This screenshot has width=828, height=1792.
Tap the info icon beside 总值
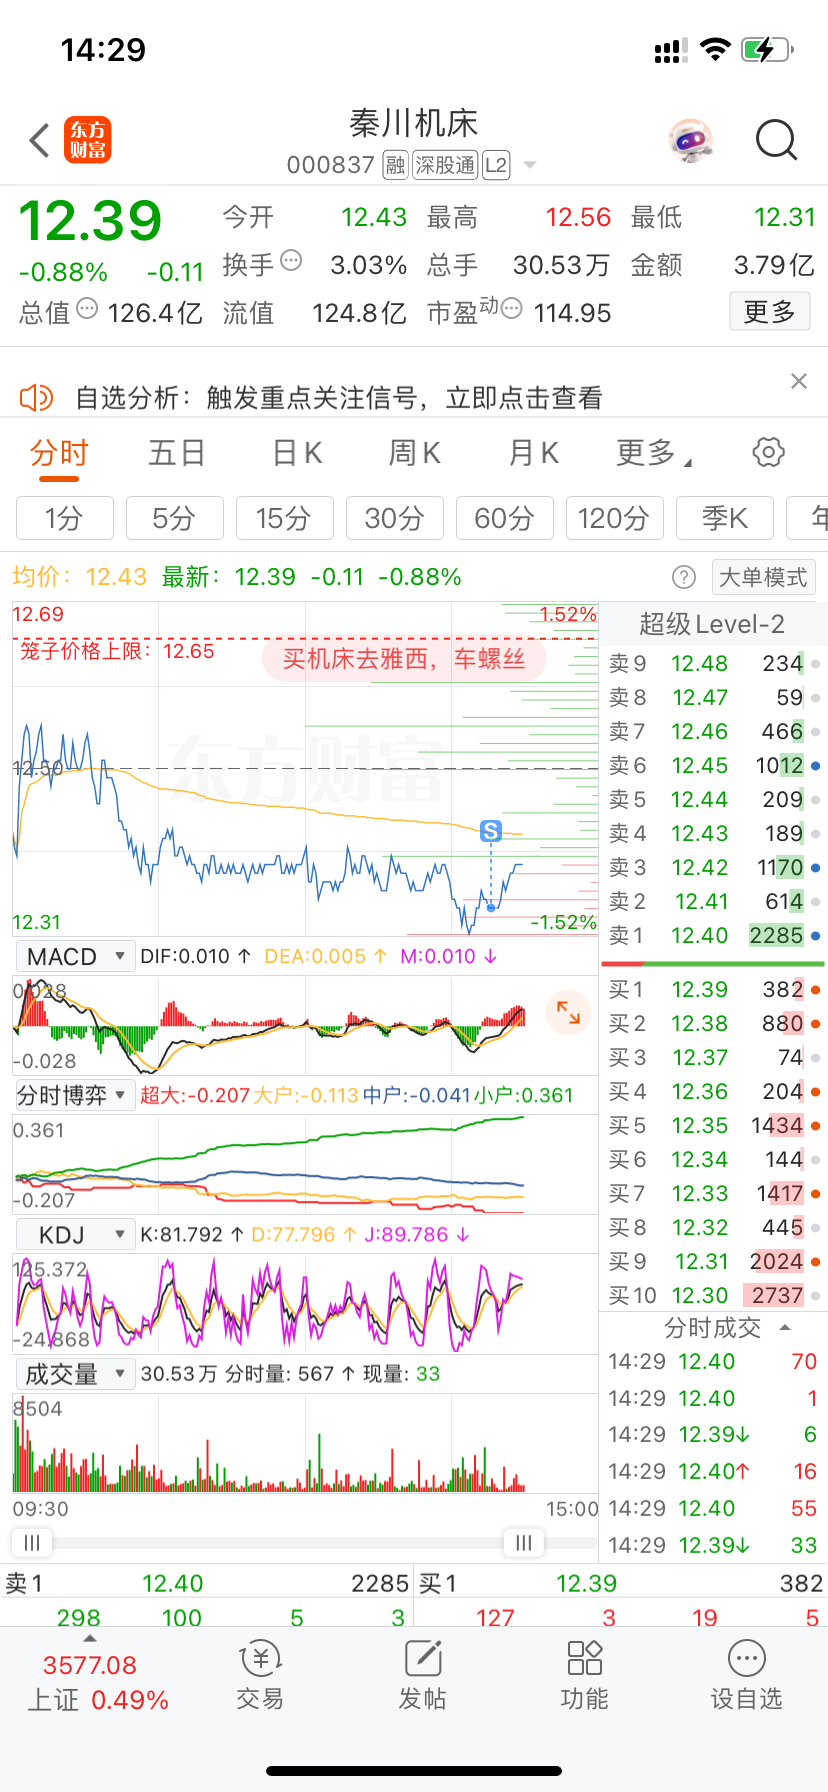[x=87, y=309]
